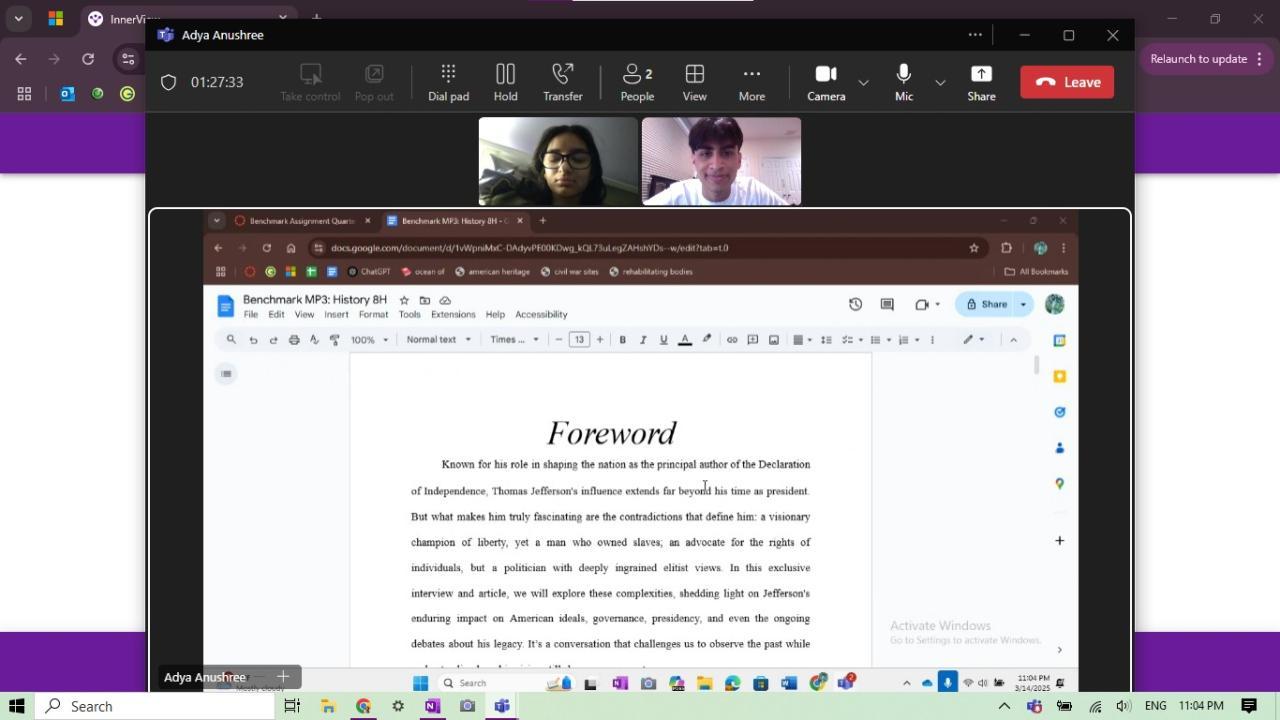Show hidden system tray icons
The image size is (1280, 720).
coord(1004,706)
